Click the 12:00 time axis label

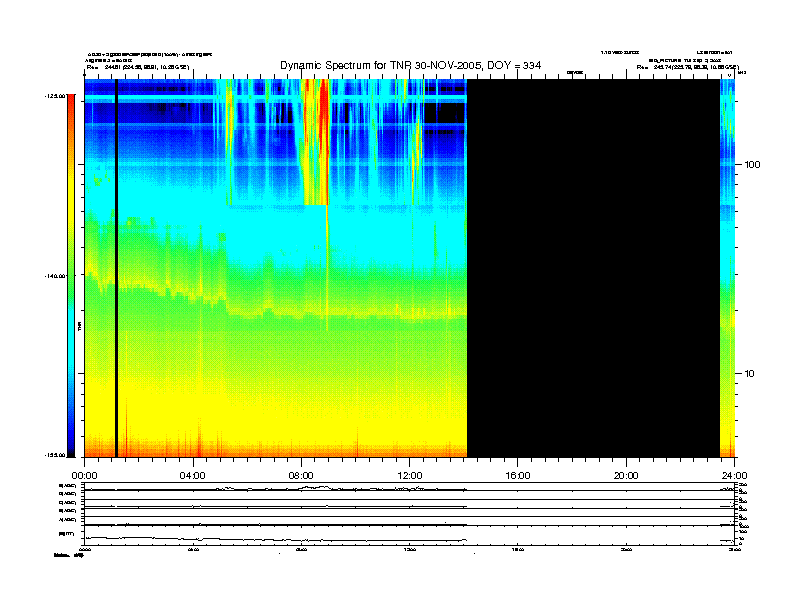point(410,476)
